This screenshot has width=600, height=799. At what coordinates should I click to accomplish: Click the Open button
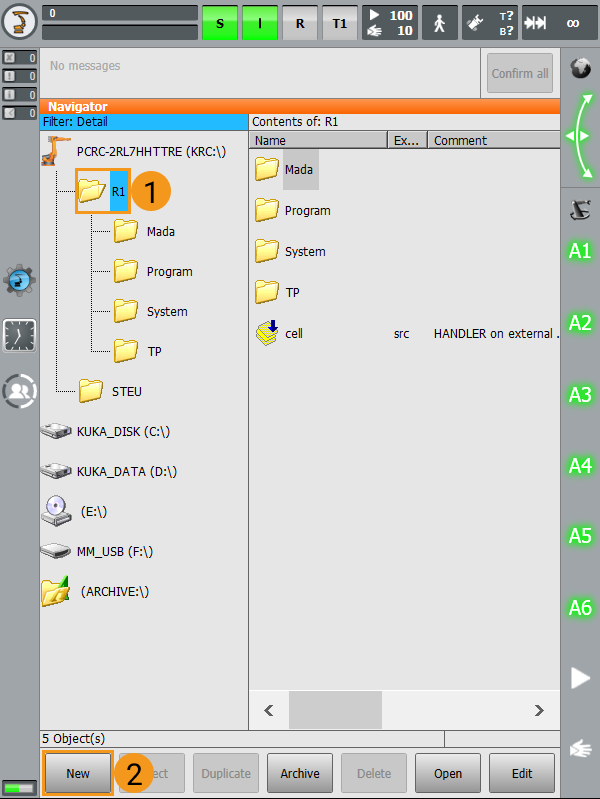[448, 774]
